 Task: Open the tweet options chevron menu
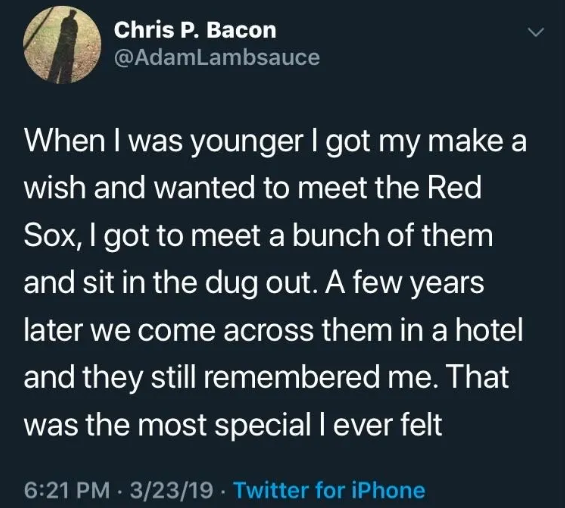coord(535,32)
